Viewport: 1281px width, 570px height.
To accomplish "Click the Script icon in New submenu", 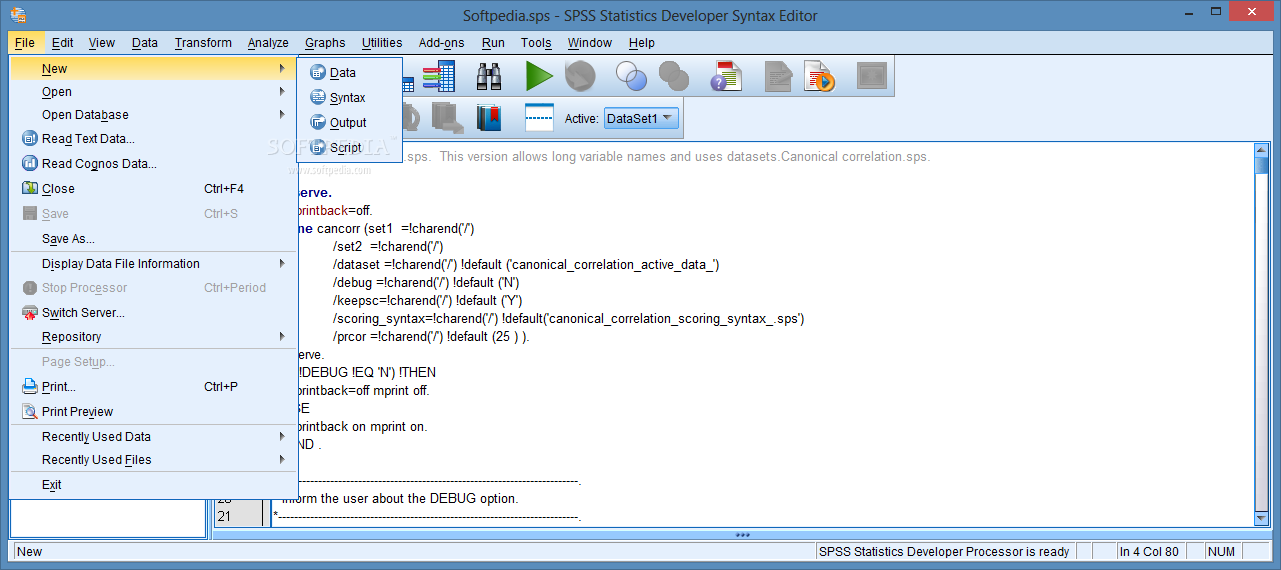I will click(x=318, y=147).
